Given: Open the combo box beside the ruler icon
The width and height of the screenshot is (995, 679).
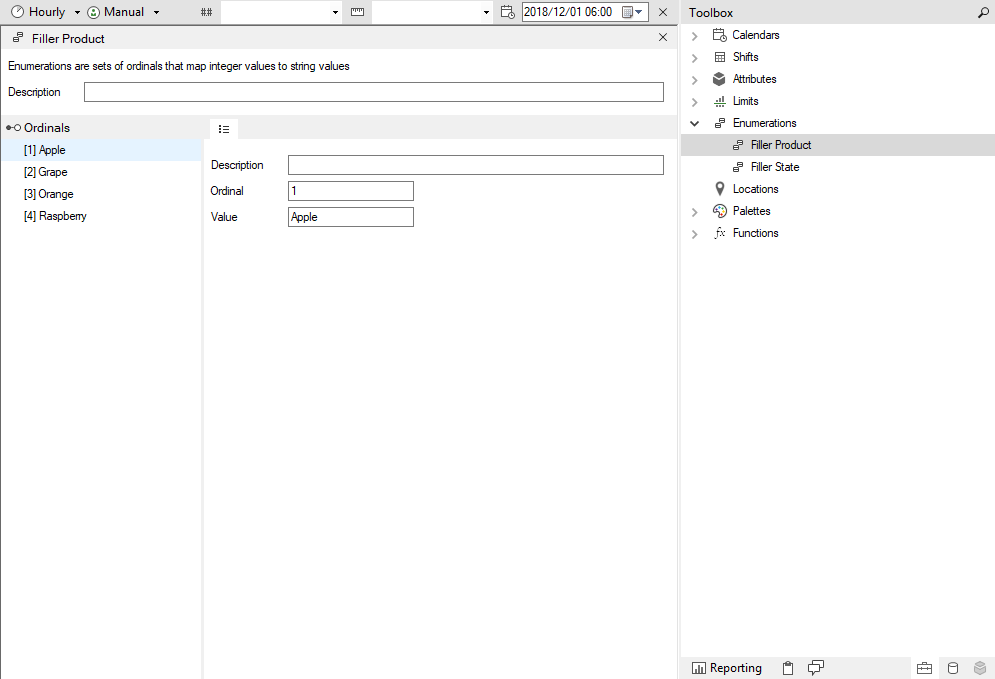Looking at the screenshot, I should 432,12.
